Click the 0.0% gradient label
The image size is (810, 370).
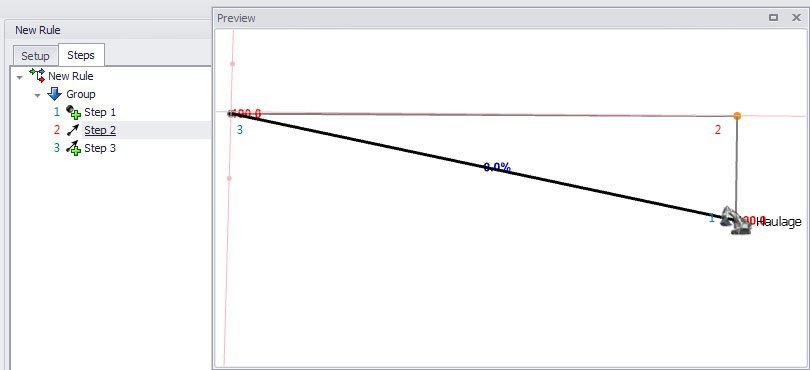pyautogui.click(x=497, y=167)
